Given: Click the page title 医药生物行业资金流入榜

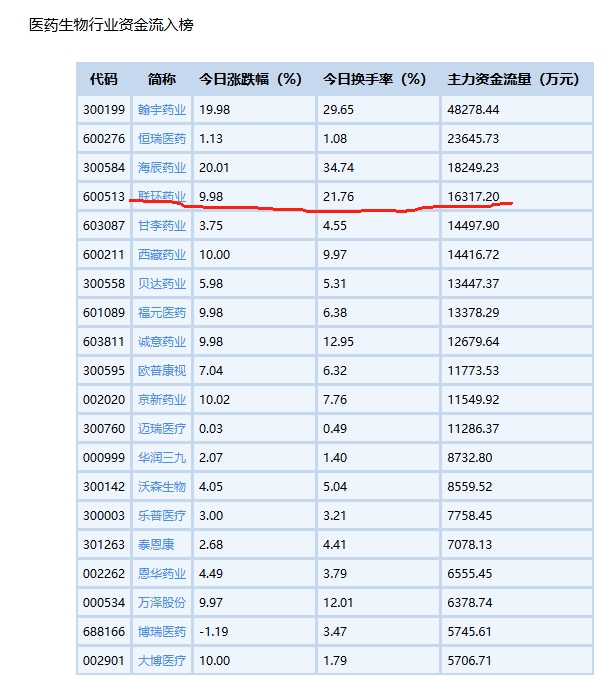Looking at the screenshot, I should click(111, 25).
